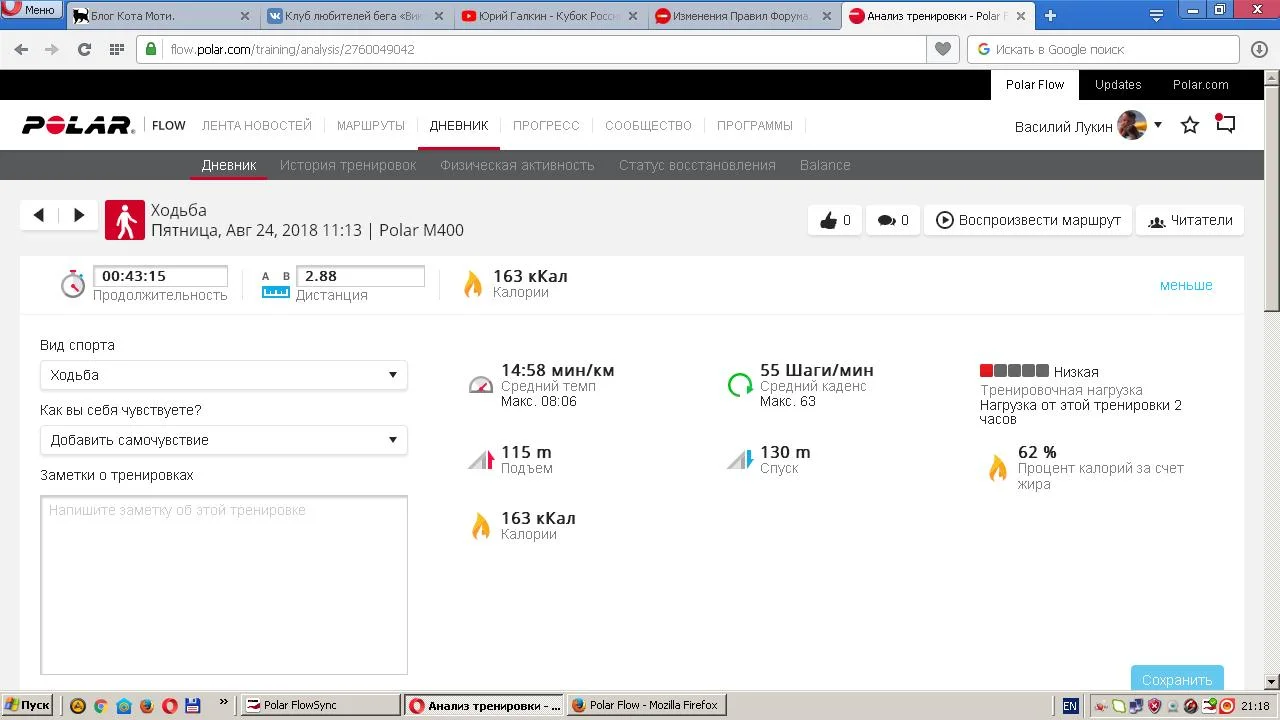
Task: Click the меньше link
Action: tap(1185, 285)
